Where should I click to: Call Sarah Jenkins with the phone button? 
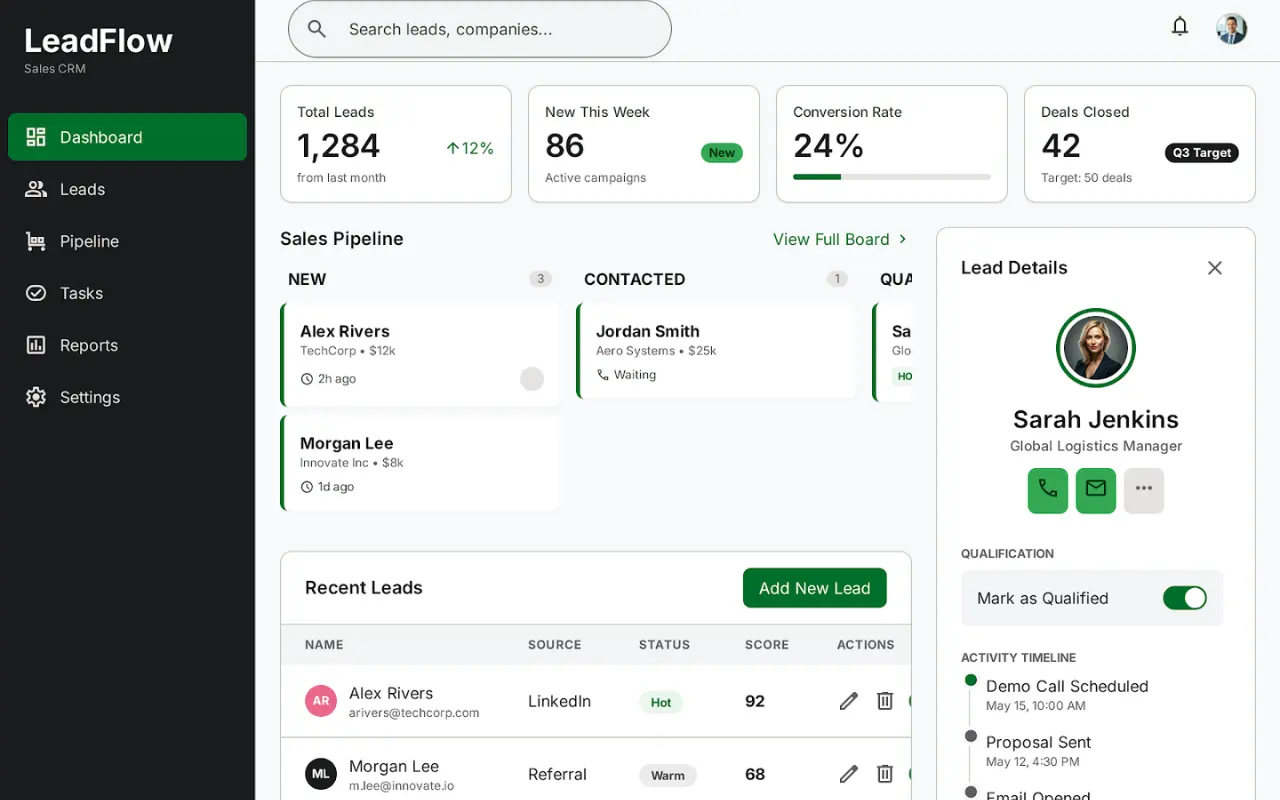(1048, 490)
